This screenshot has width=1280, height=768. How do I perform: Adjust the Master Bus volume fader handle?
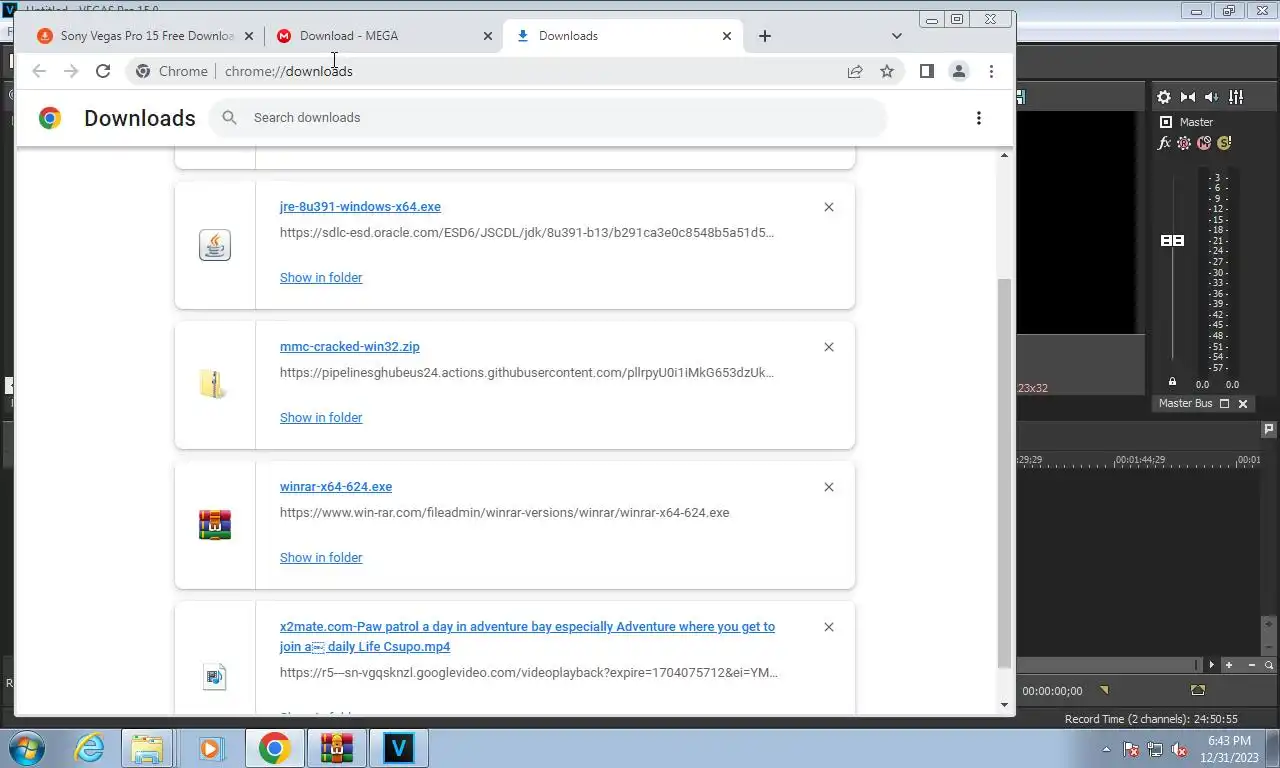(1172, 241)
